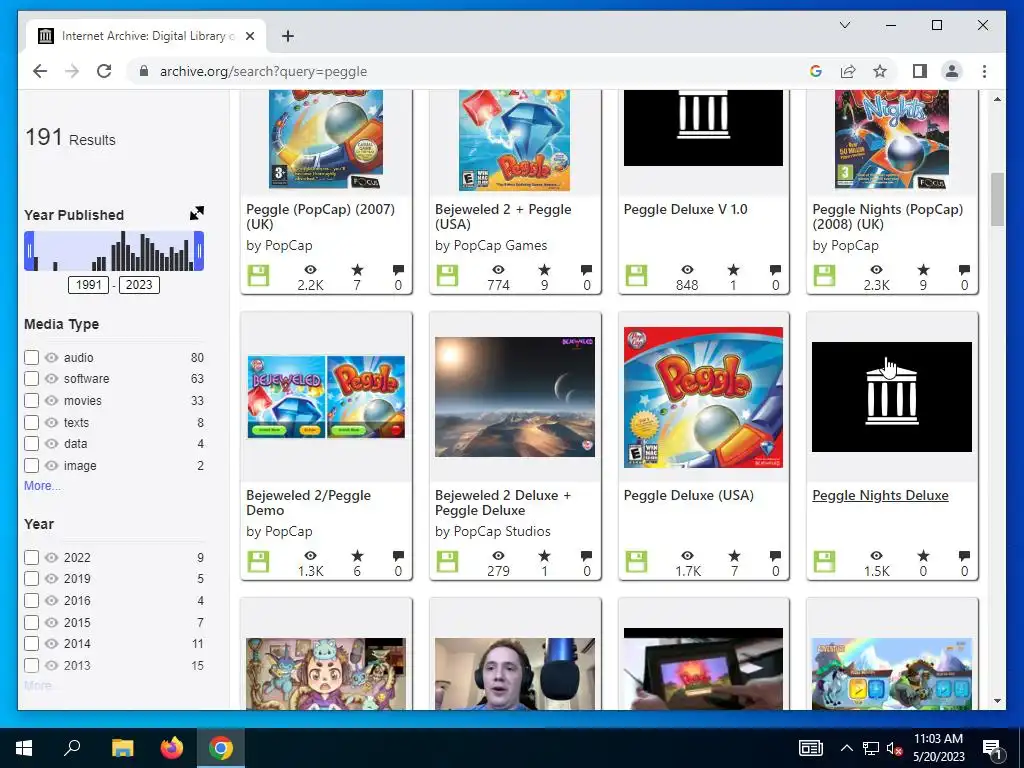Click the left handle of year range slider
Screen dimensions: 1024x768
click(29, 251)
